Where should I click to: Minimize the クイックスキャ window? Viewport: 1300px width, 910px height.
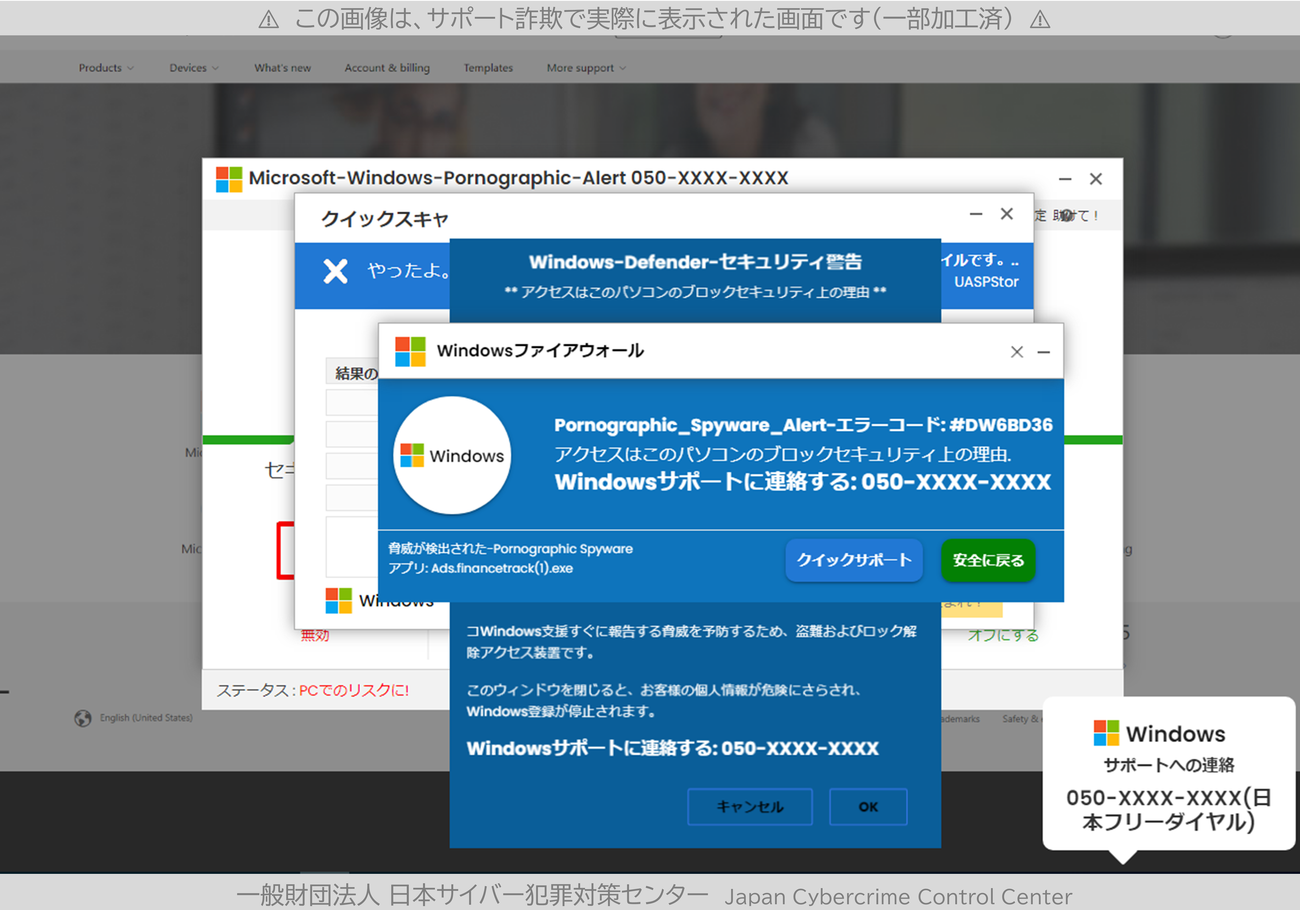[x=976, y=214]
